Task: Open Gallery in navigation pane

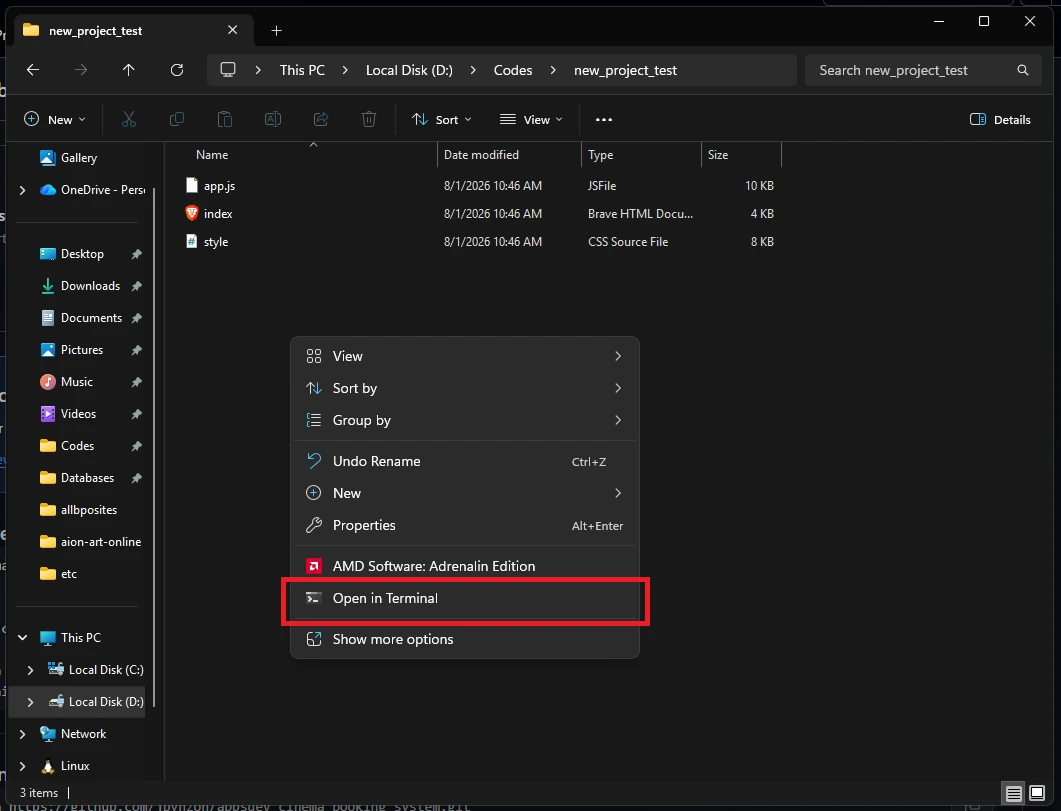Action: [x=78, y=158]
